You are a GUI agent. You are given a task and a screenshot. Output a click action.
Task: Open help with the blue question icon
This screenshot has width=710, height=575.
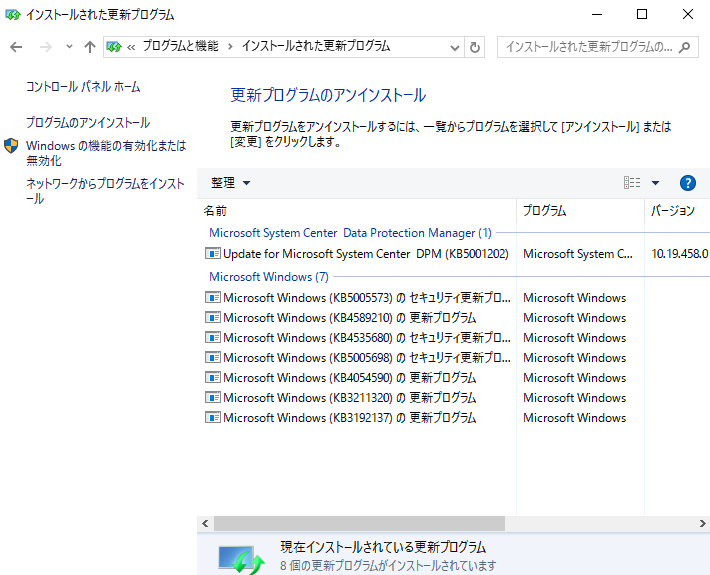[x=687, y=183]
